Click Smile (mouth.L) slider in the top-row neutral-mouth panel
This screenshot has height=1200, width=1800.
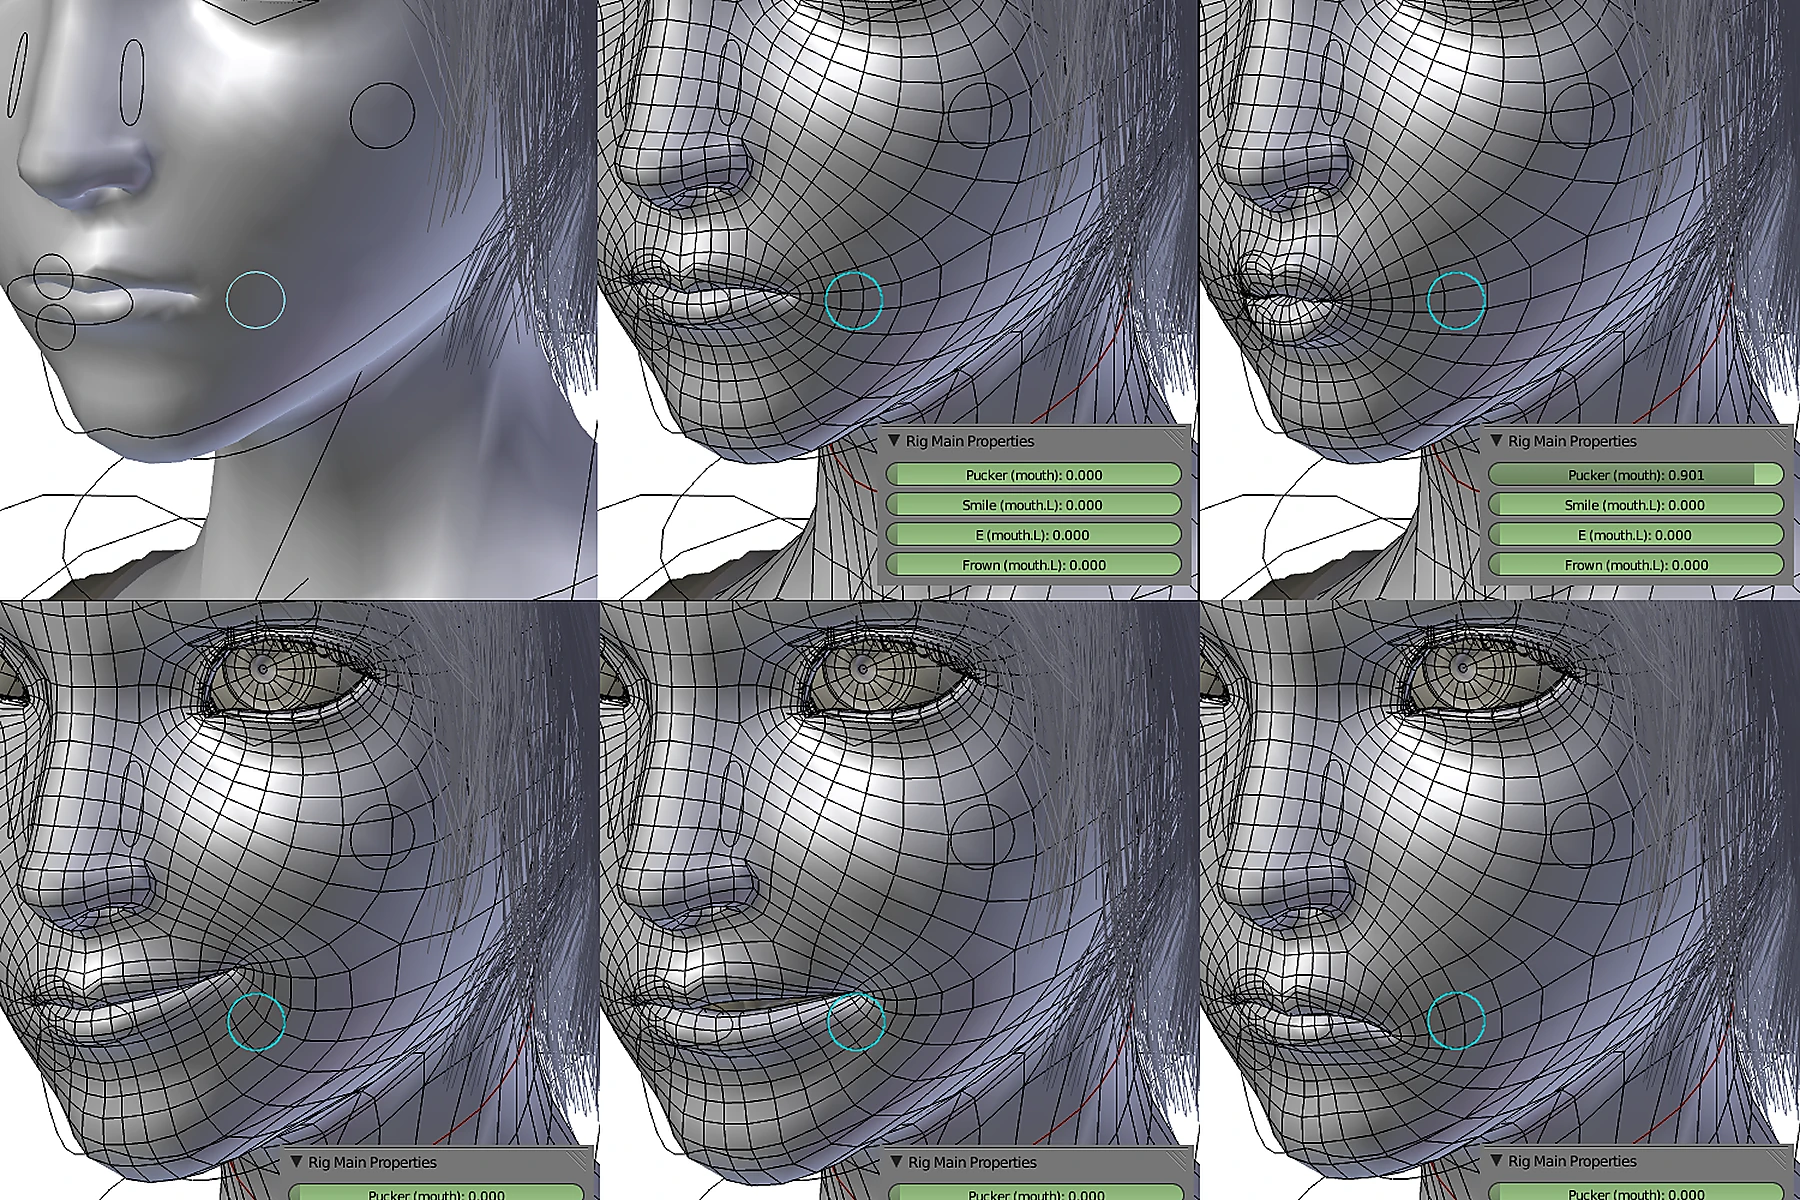tap(1034, 505)
